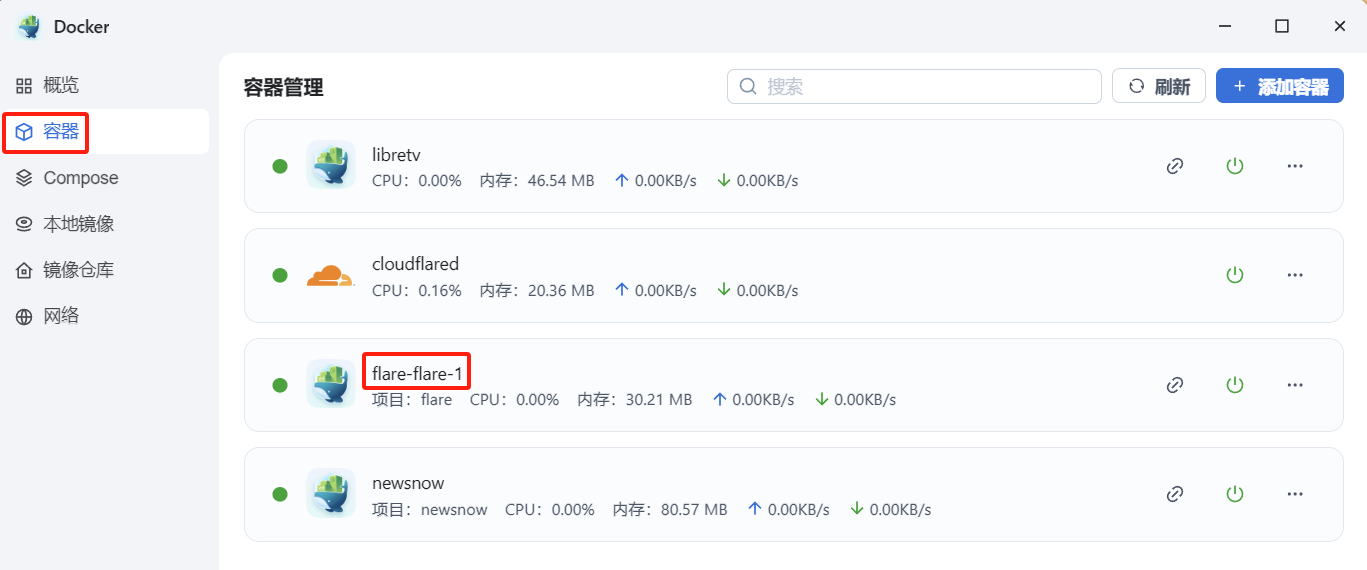Click the libretv container whale icon
The image size is (1367, 570).
click(x=330, y=166)
